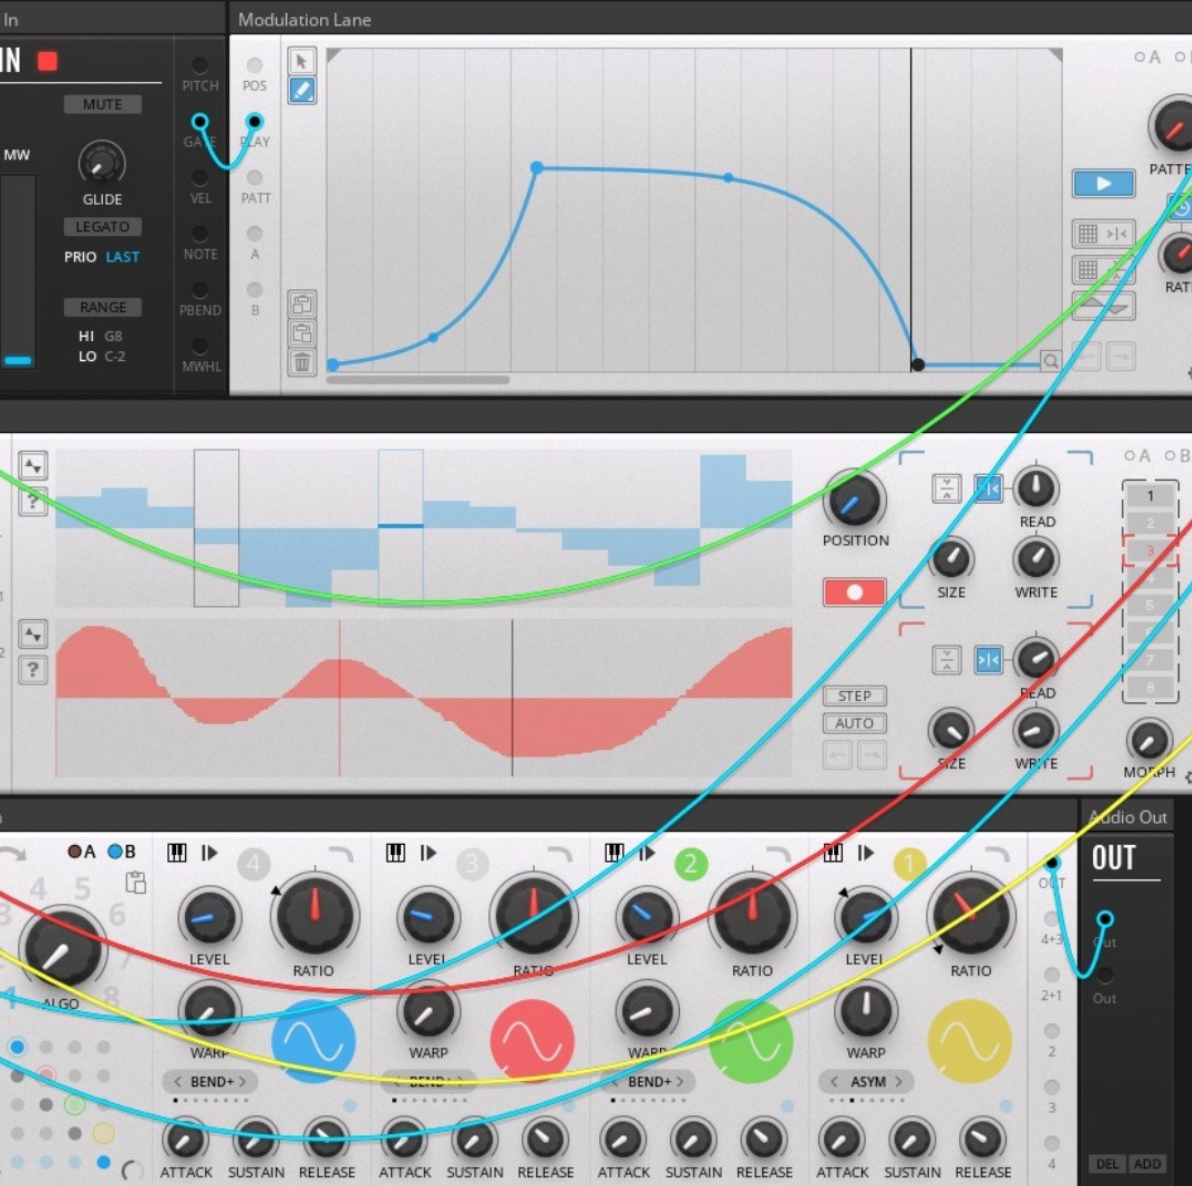Select snapshot B radio on operator panel

click(x=116, y=852)
